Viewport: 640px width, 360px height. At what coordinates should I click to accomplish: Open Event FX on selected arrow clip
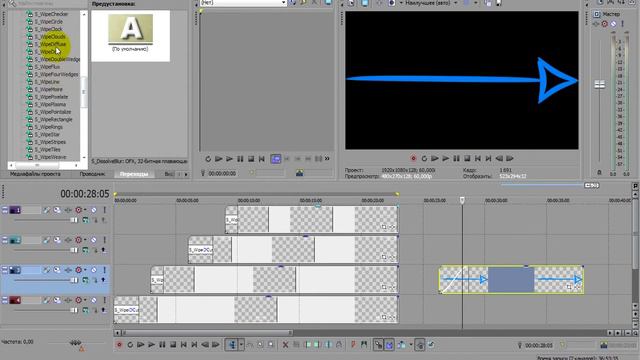click(x=577, y=287)
